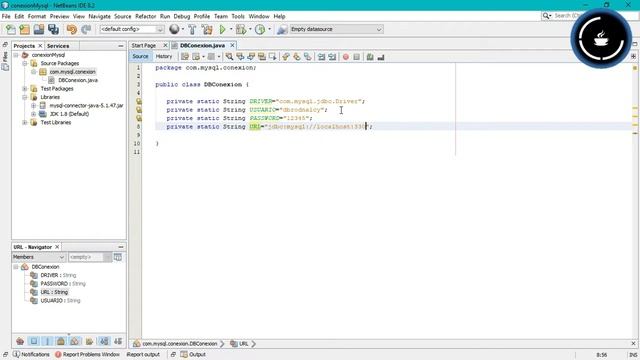Toggle Show Fields filter in Navigator
640x360 pixels.
34,341
